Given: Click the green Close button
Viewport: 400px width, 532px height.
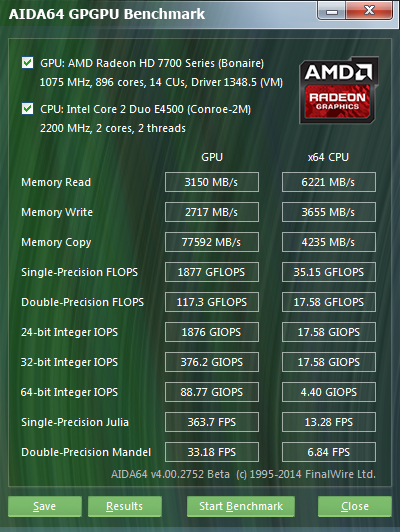Looking at the screenshot, I should click(x=355, y=506).
